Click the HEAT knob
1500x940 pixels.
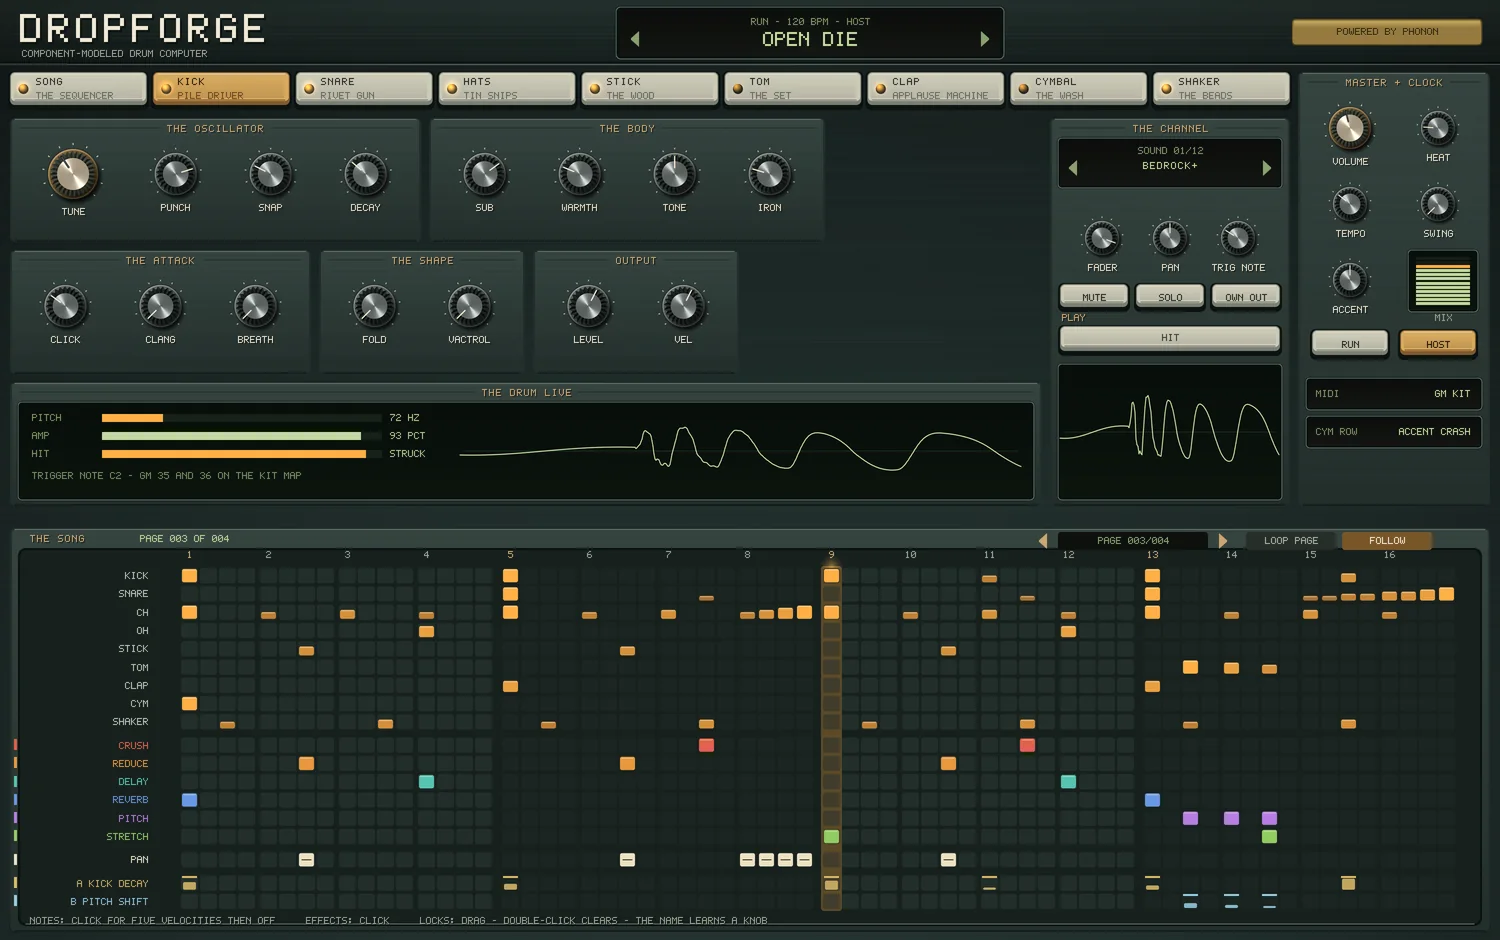pyautogui.click(x=1438, y=128)
